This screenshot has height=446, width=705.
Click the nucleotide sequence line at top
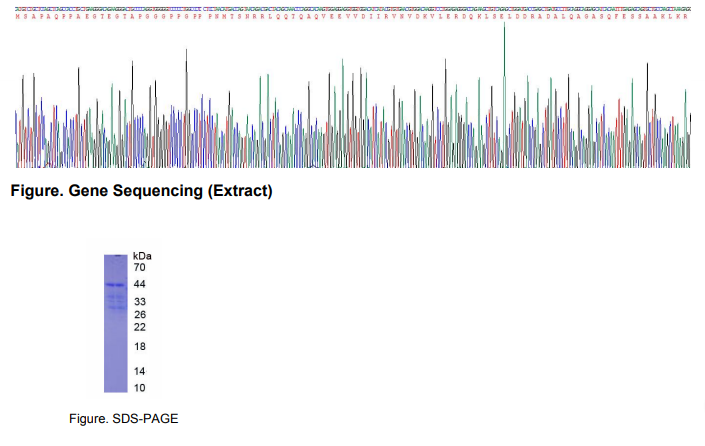pyautogui.click(x=353, y=9)
